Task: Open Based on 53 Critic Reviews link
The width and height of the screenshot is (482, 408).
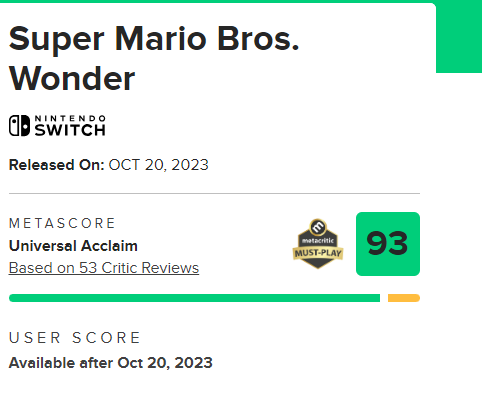Action: point(104,268)
